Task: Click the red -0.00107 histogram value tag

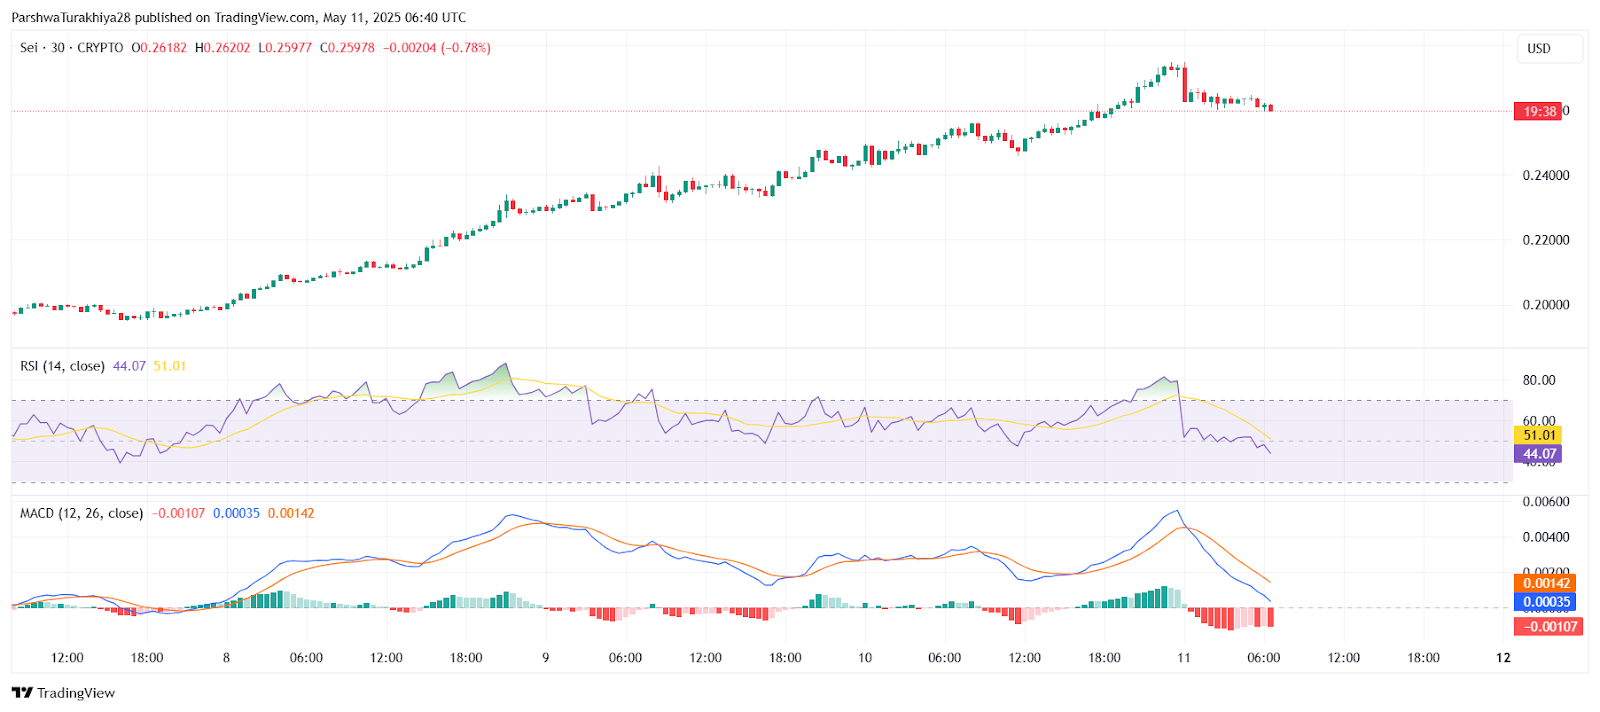Action: pyautogui.click(x=1549, y=627)
